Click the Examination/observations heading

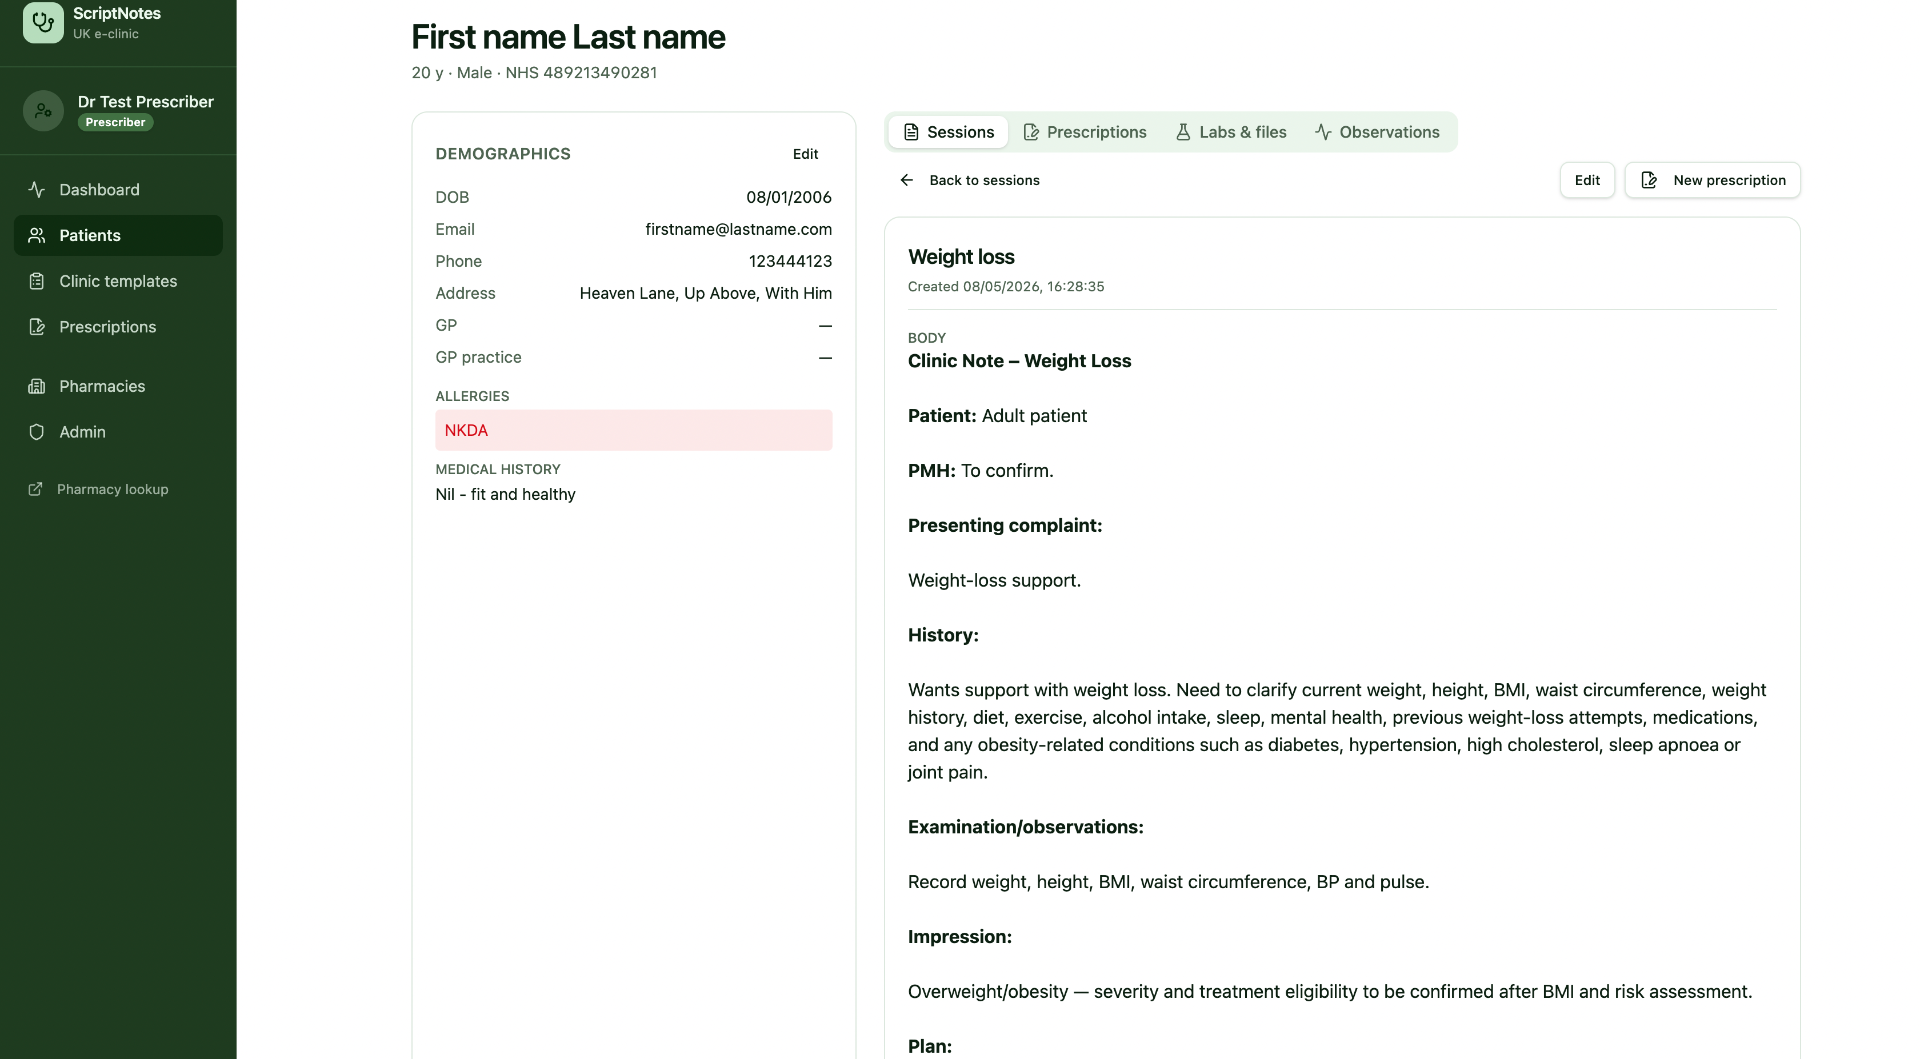(1026, 827)
